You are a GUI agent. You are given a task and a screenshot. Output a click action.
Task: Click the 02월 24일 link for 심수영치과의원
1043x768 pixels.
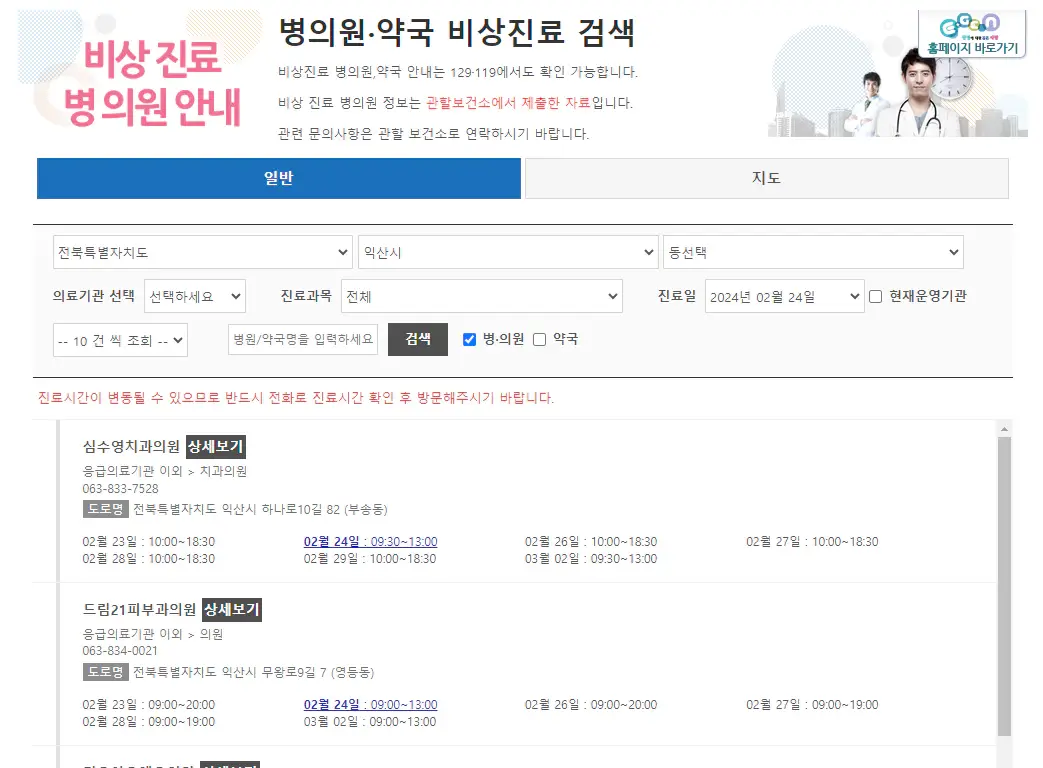click(x=369, y=541)
